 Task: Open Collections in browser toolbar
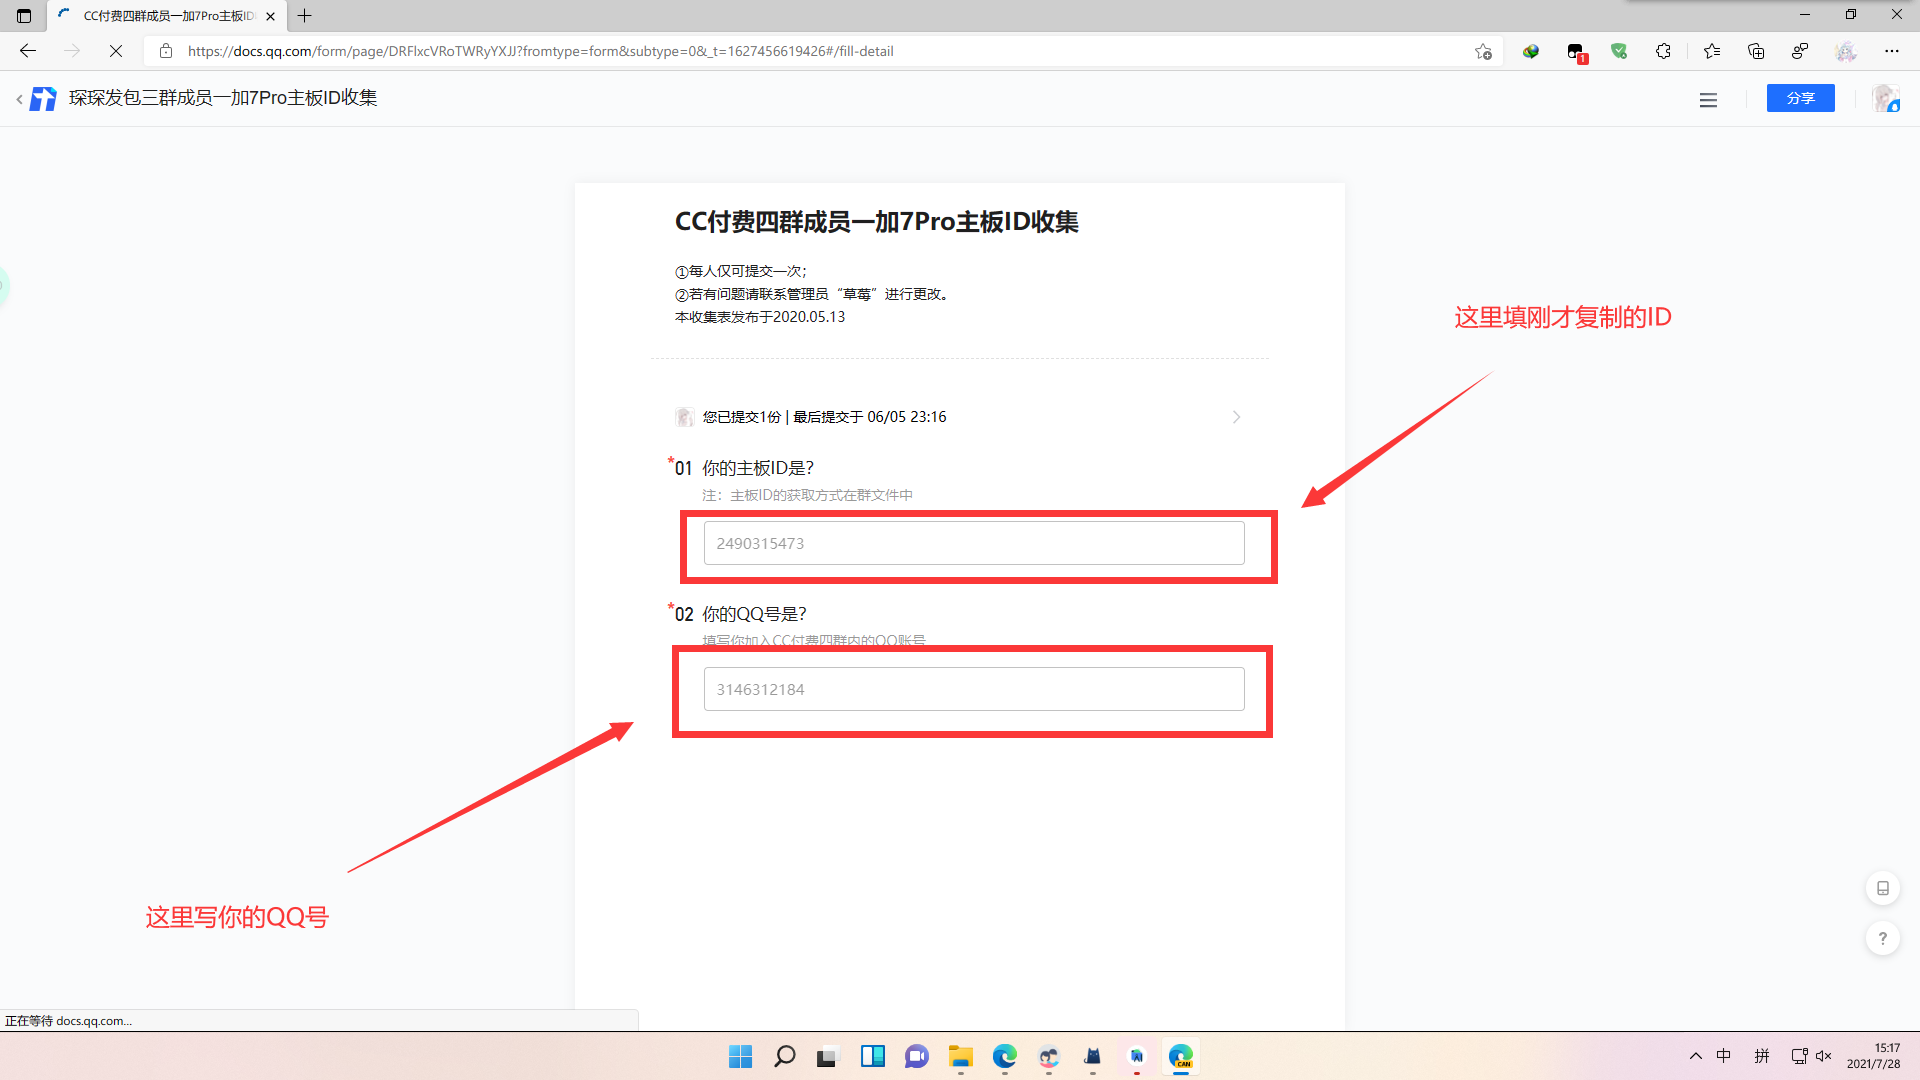click(1756, 51)
